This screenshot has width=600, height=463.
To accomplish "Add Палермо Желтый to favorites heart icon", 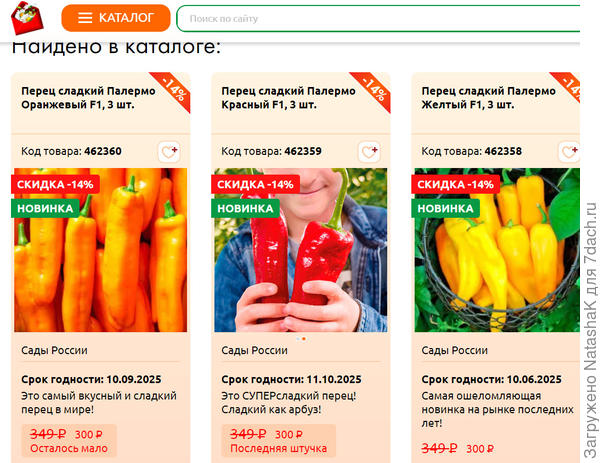I will click(x=569, y=152).
